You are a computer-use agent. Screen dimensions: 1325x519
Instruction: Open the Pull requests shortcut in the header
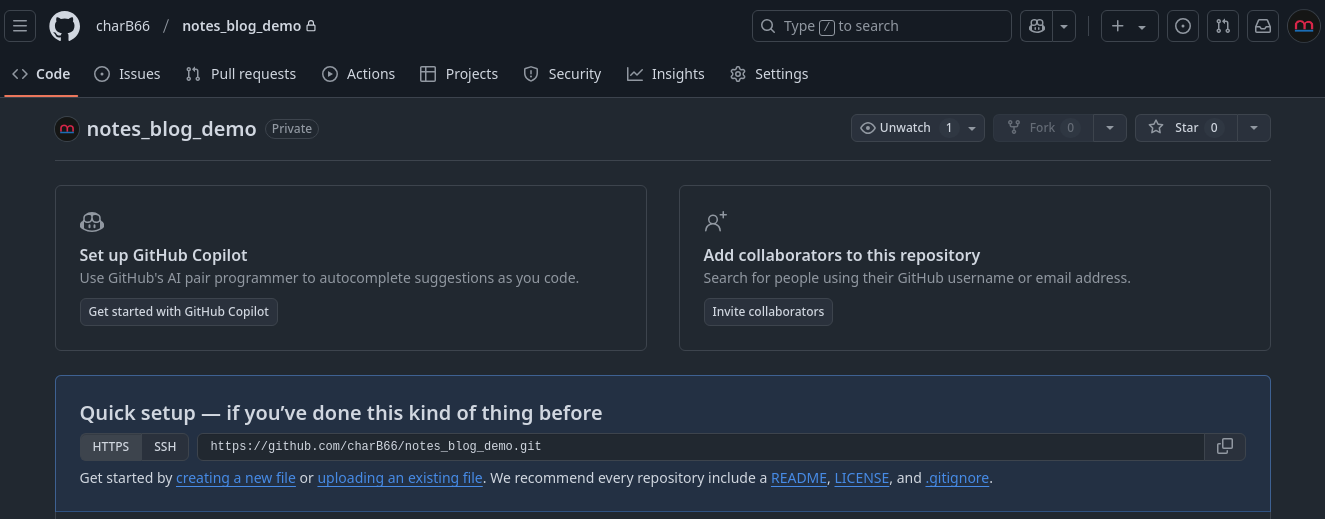(1223, 26)
